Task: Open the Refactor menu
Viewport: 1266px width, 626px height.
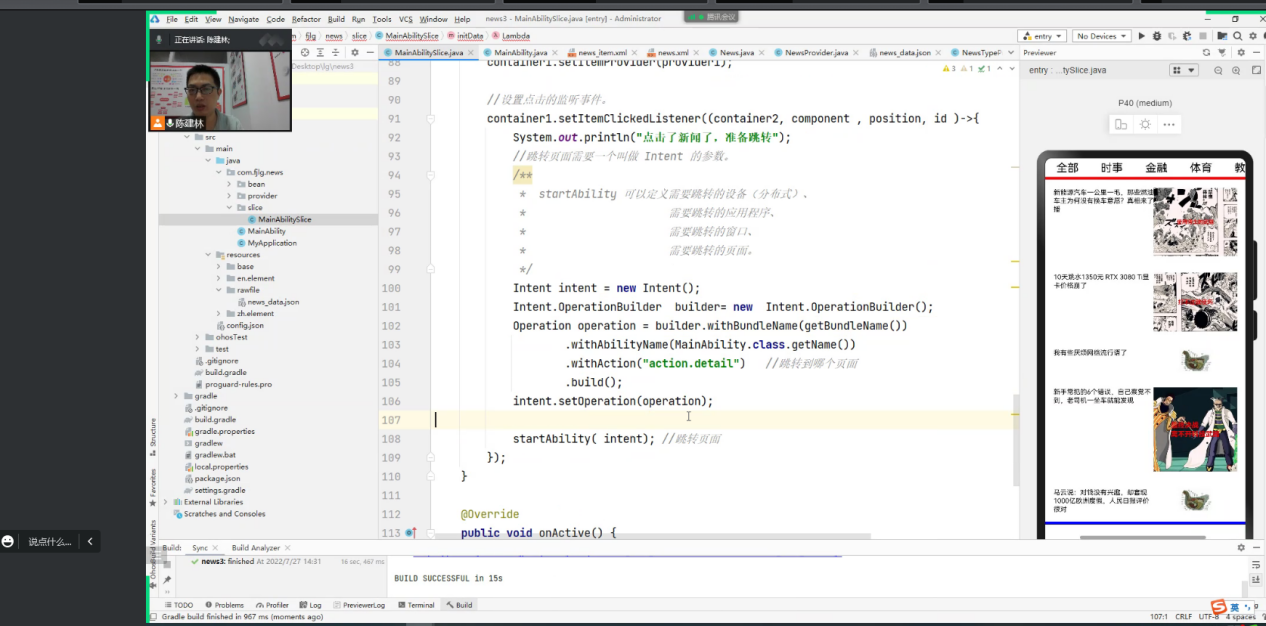Action: pos(306,19)
